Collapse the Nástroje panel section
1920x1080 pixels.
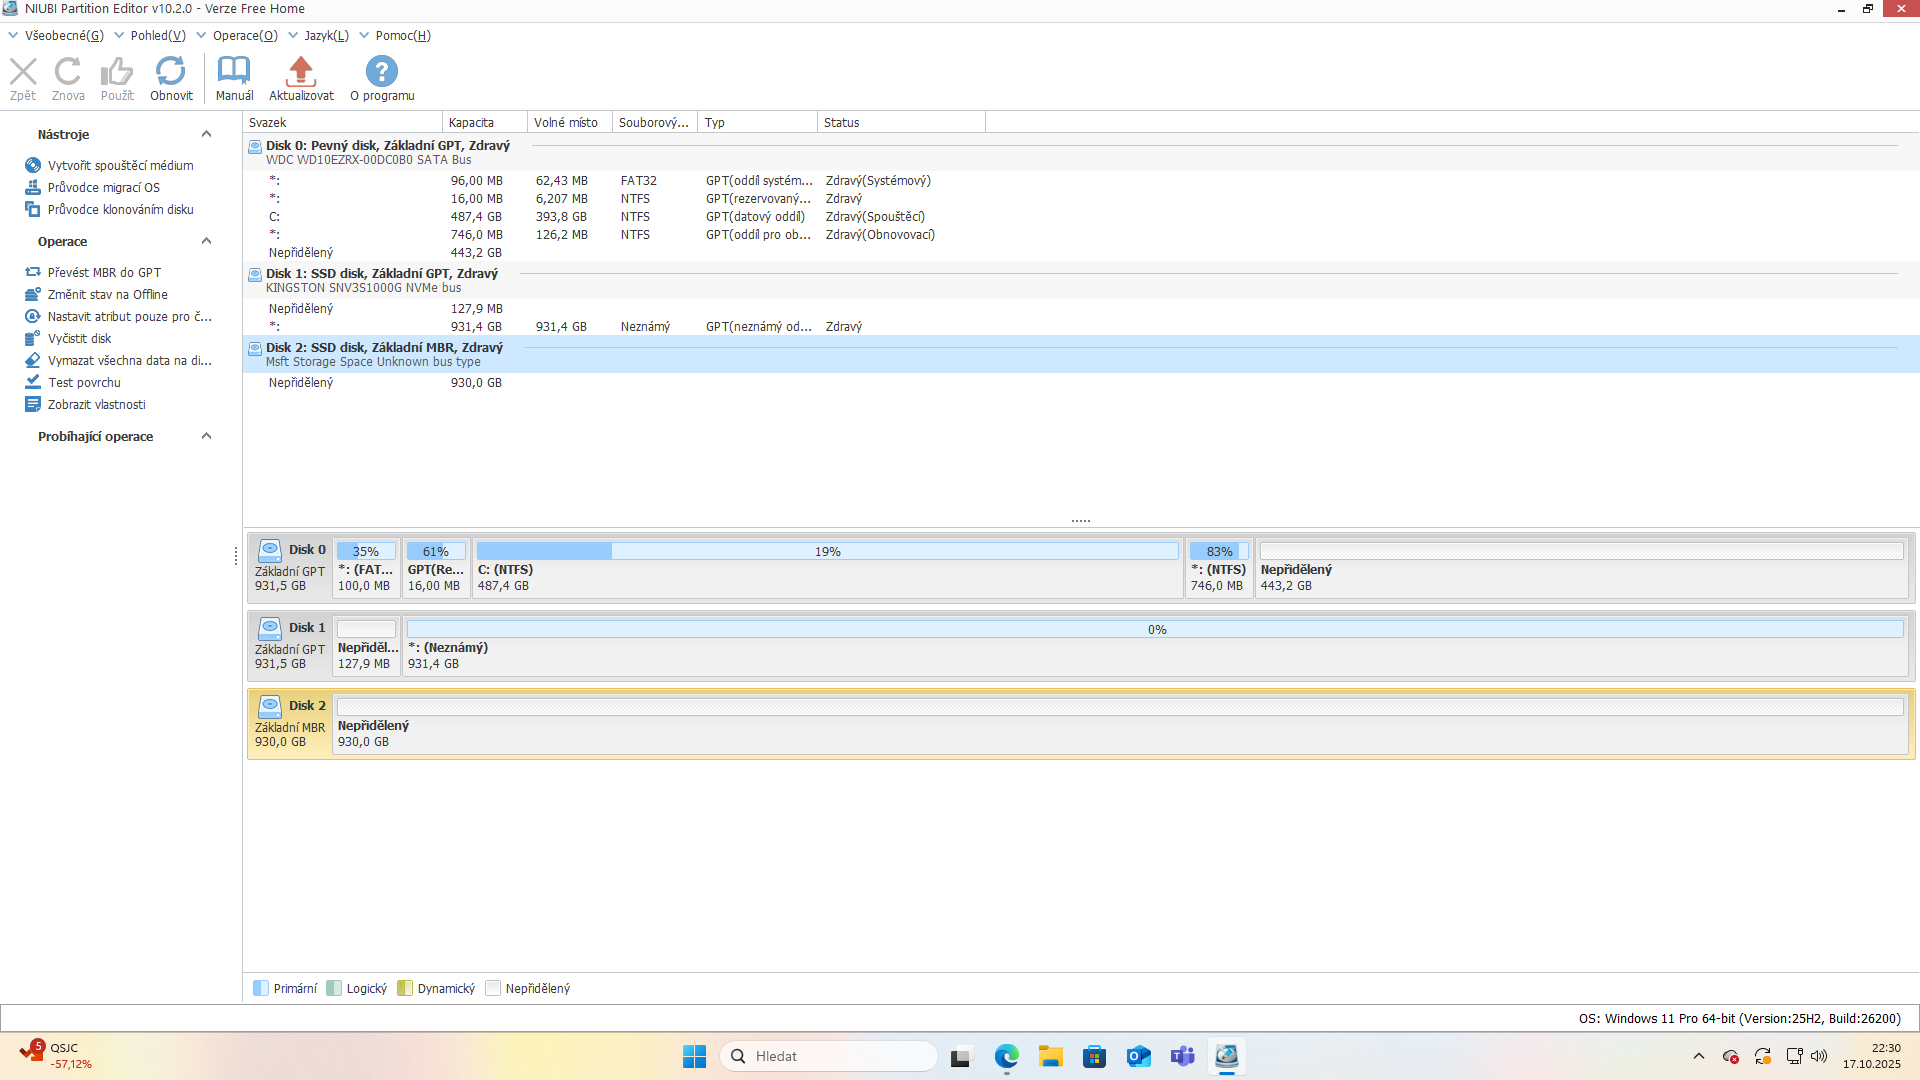[x=207, y=135]
